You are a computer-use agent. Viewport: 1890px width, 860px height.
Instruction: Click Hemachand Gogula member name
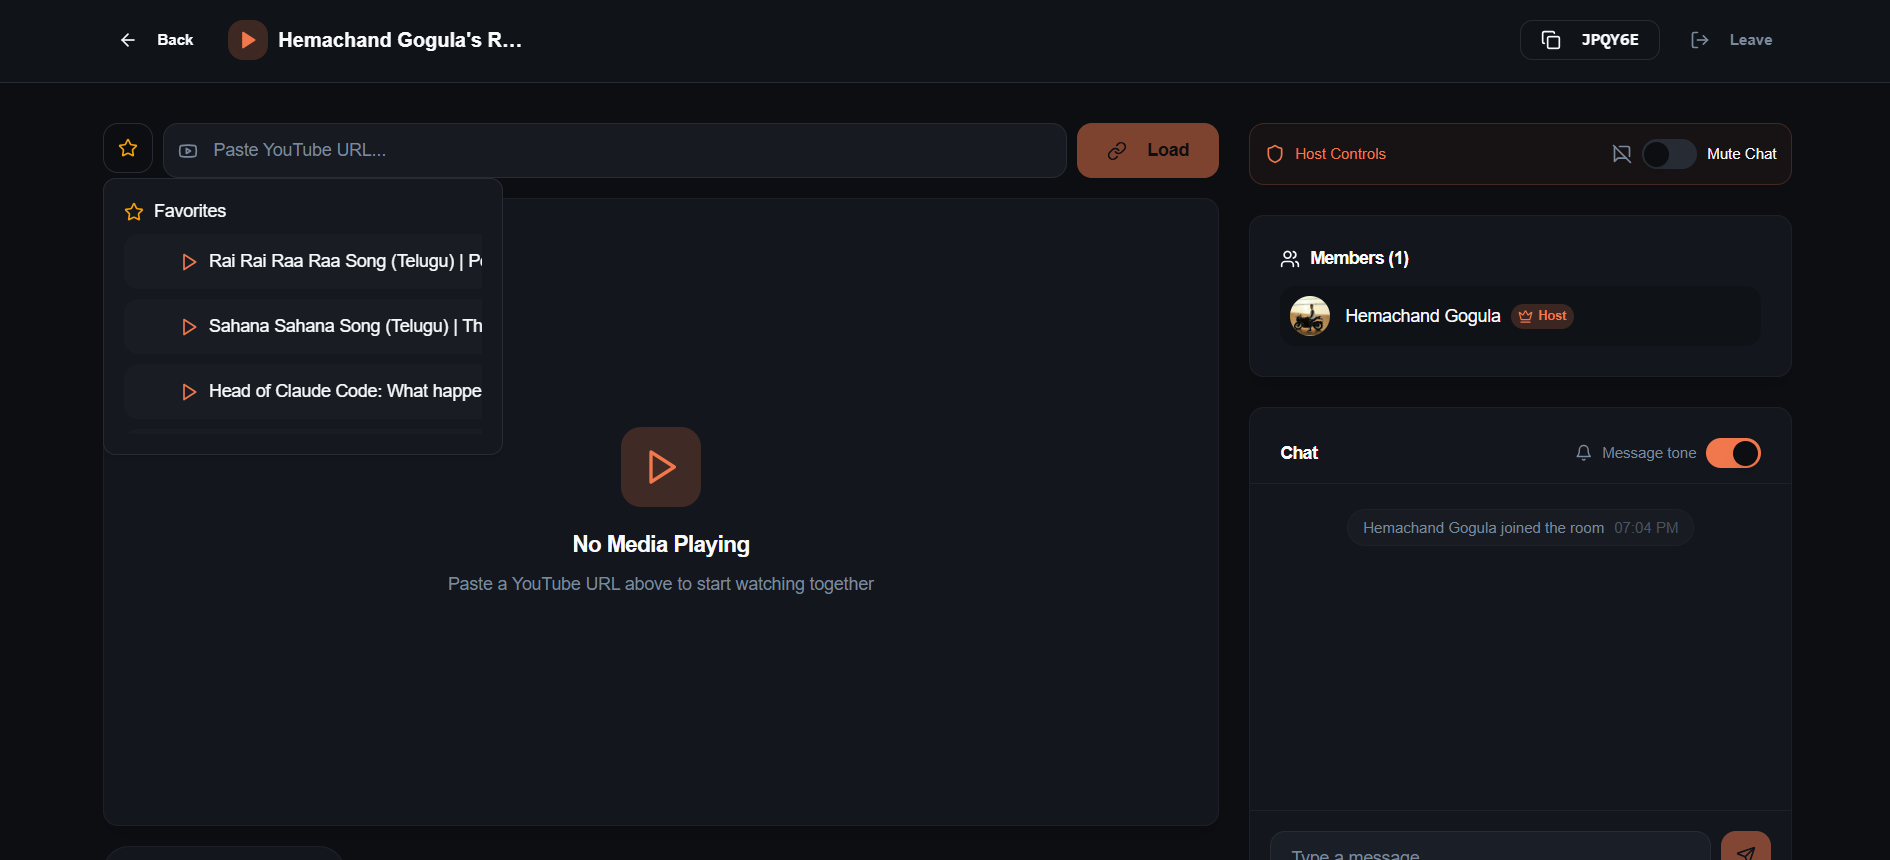click(1422, 316)
